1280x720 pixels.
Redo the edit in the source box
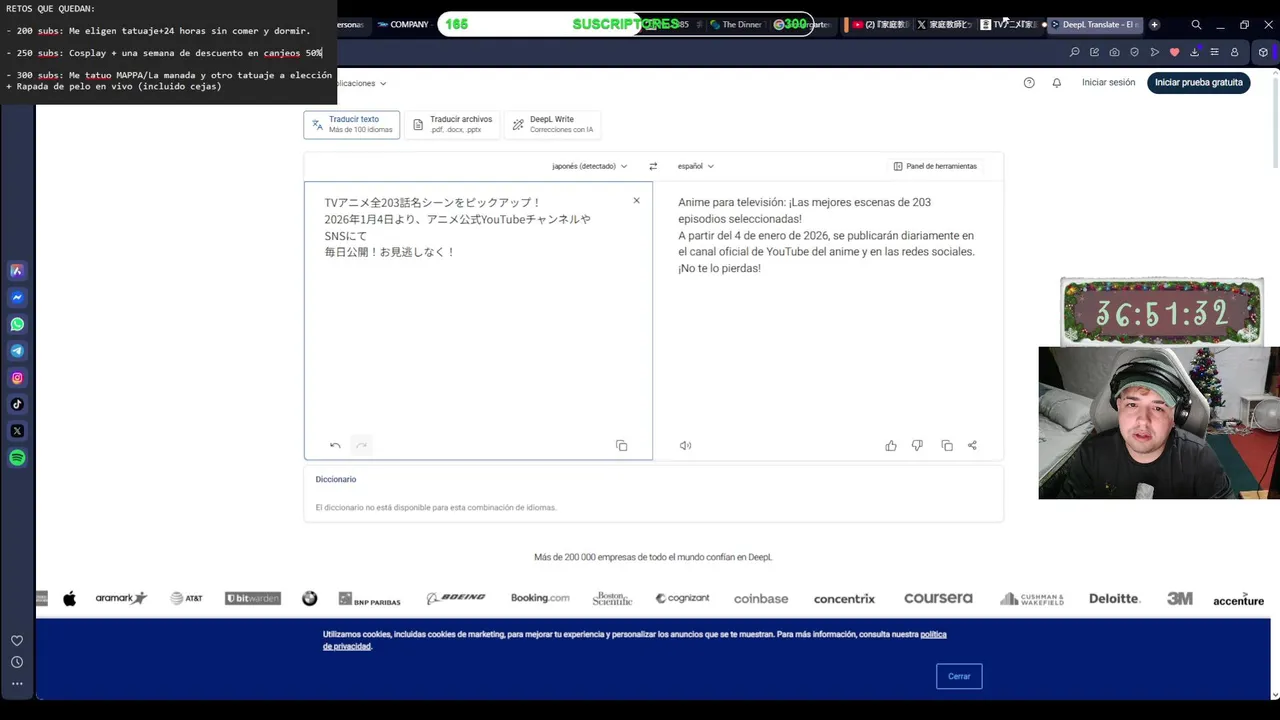[361, 445]
